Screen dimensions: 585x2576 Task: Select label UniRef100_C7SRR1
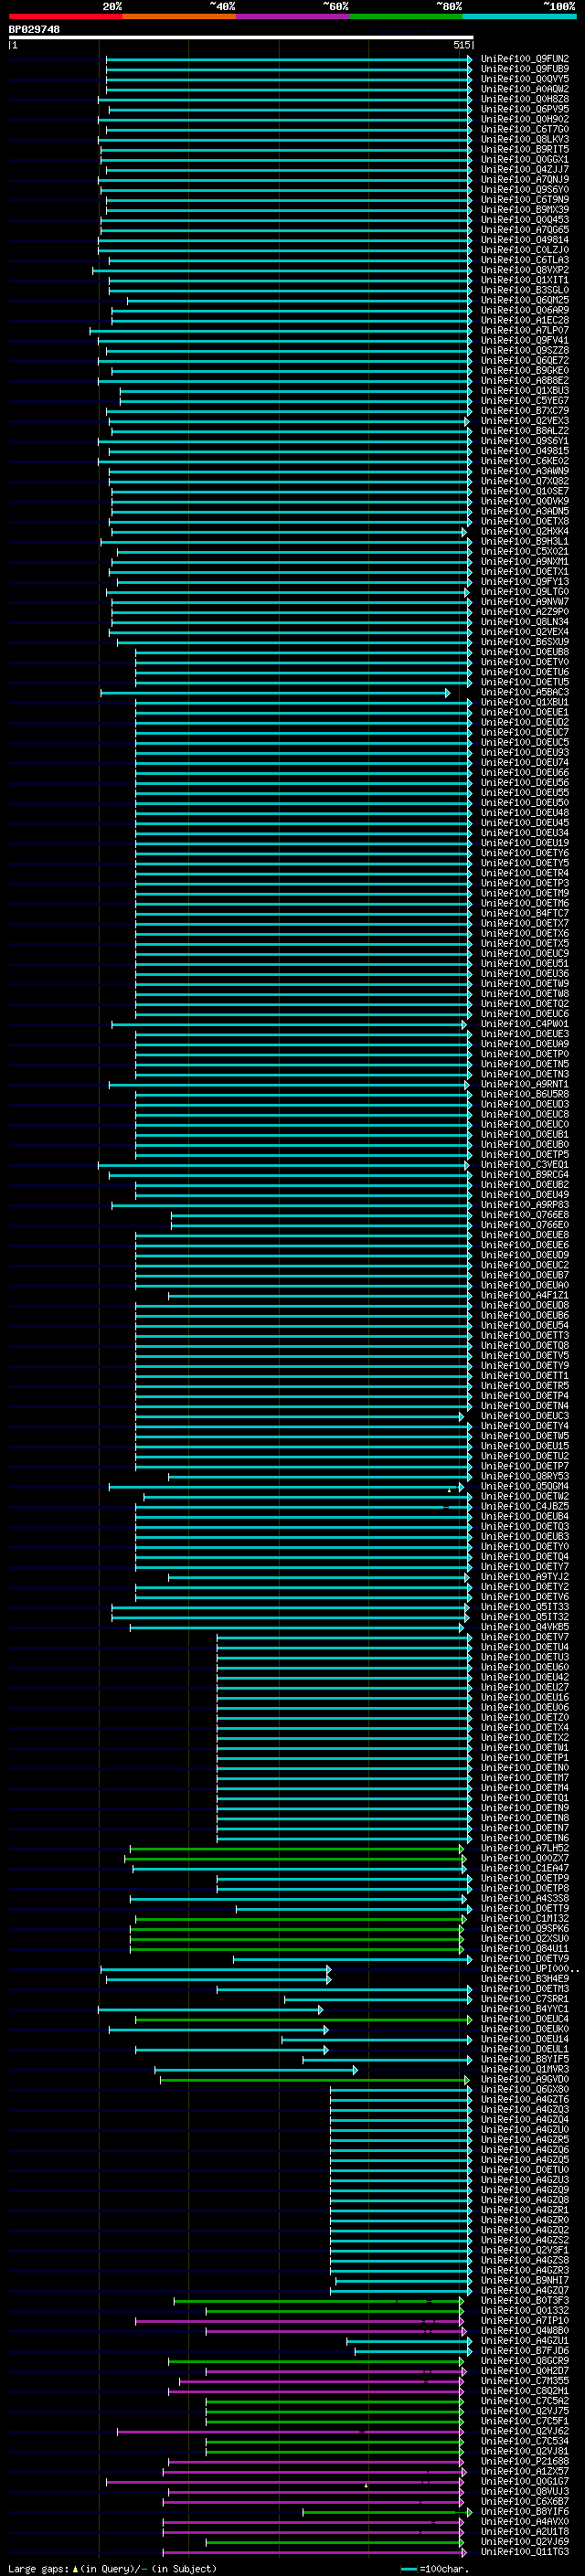[x=524, y=1999]
